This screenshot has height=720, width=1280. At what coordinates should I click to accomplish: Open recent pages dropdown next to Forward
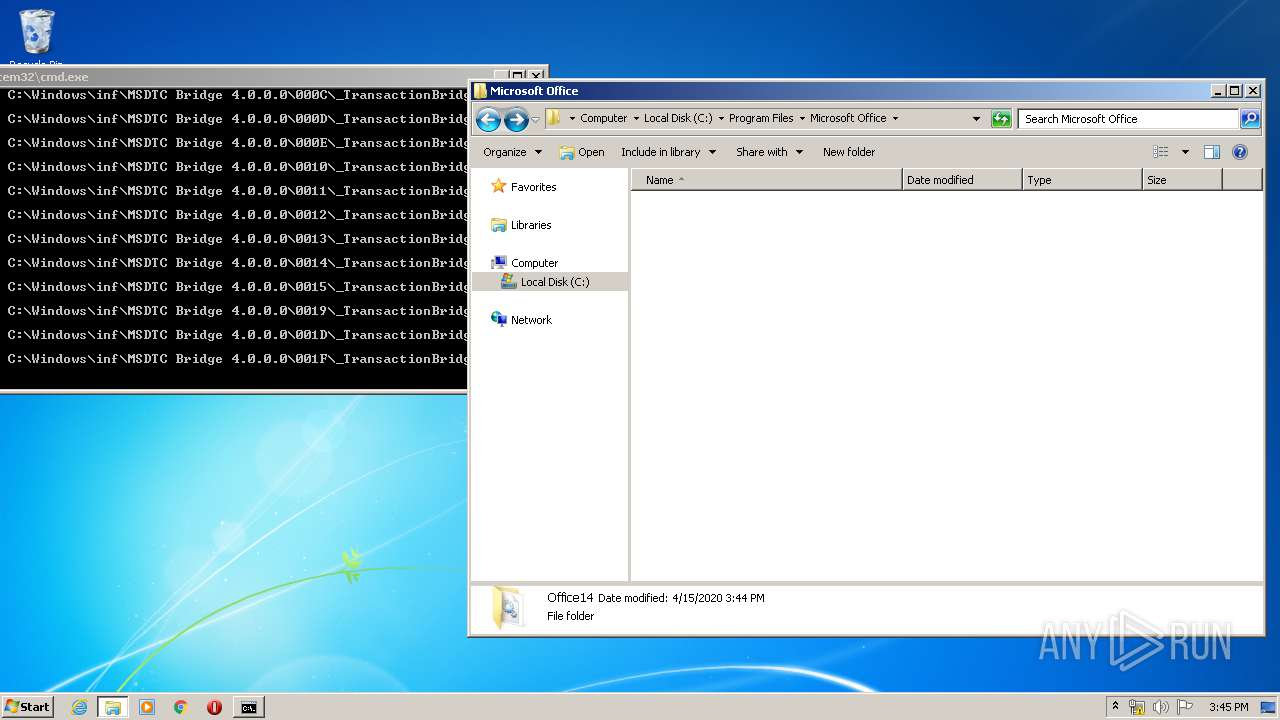point(535,120)
